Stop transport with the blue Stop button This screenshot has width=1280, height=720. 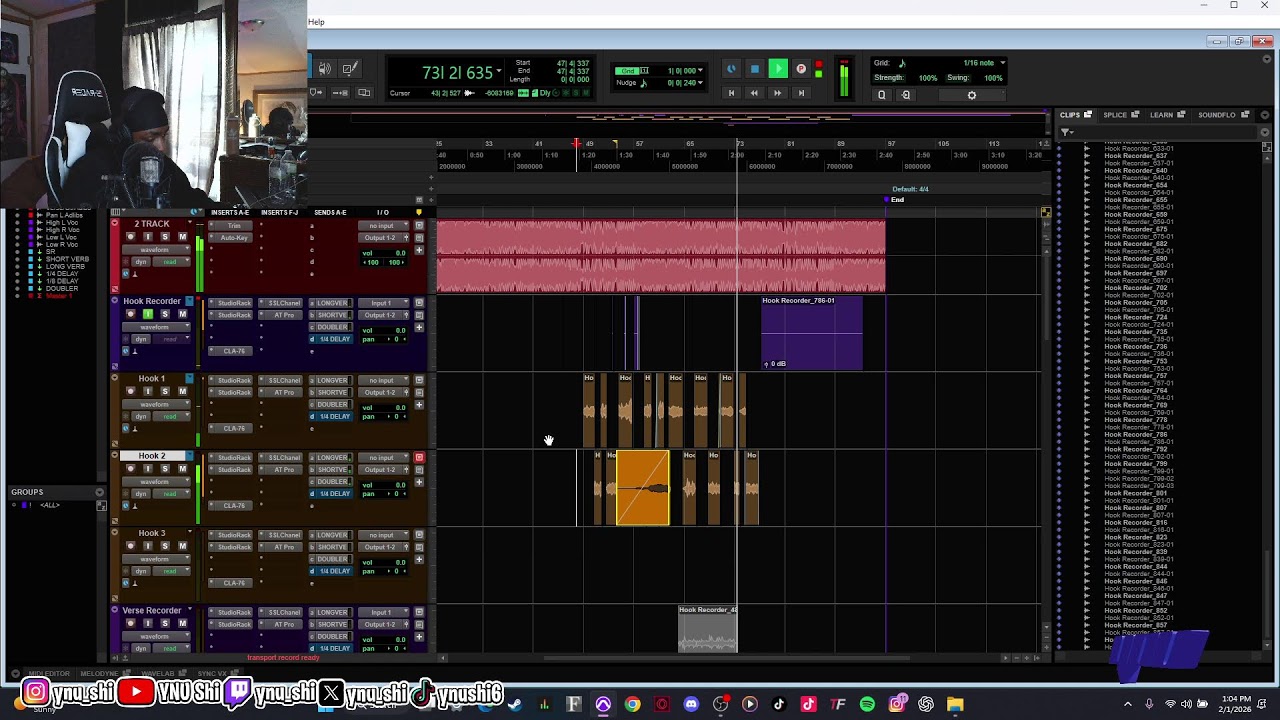(754, 69)
